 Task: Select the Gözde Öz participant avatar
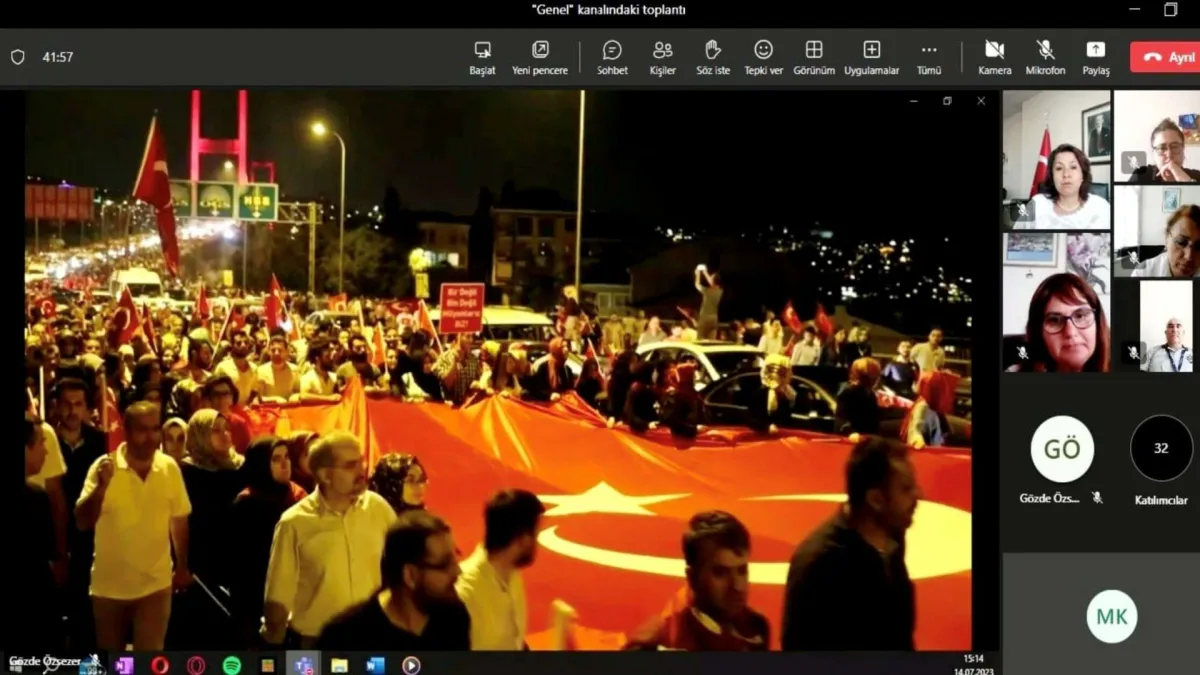[x=1062, y=449]
